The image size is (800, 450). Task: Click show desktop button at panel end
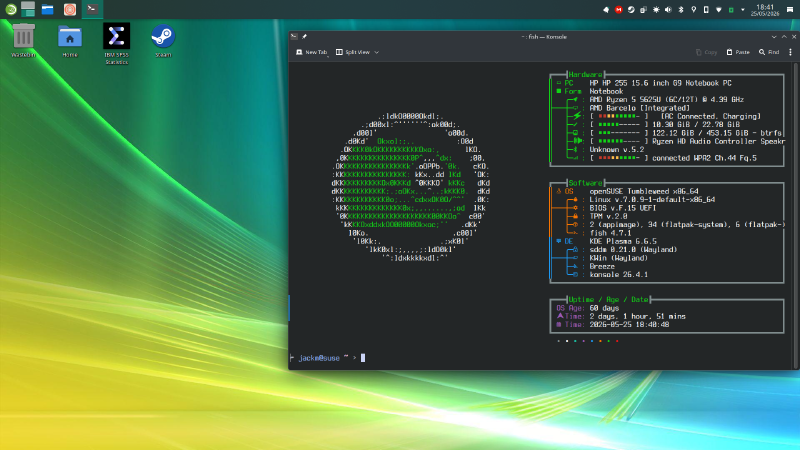click(790, 10)
